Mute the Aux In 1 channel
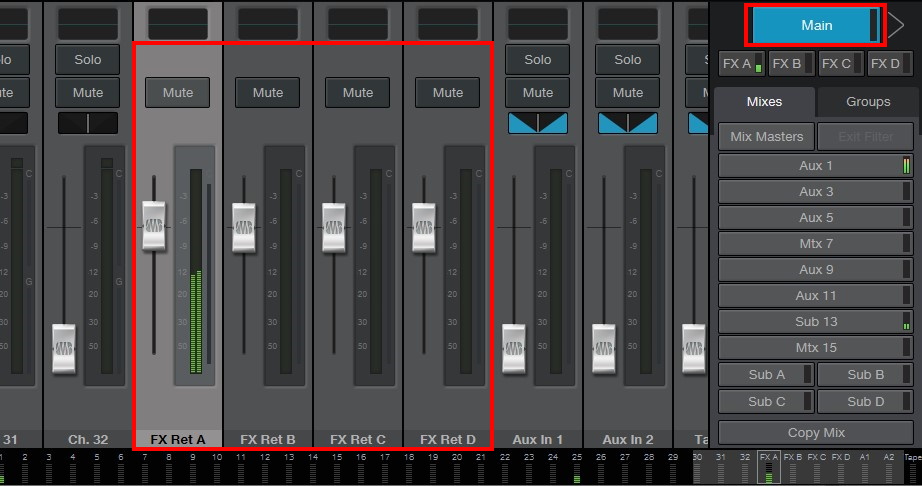Screen dimensions: 922x486 (x=537, y=92)
